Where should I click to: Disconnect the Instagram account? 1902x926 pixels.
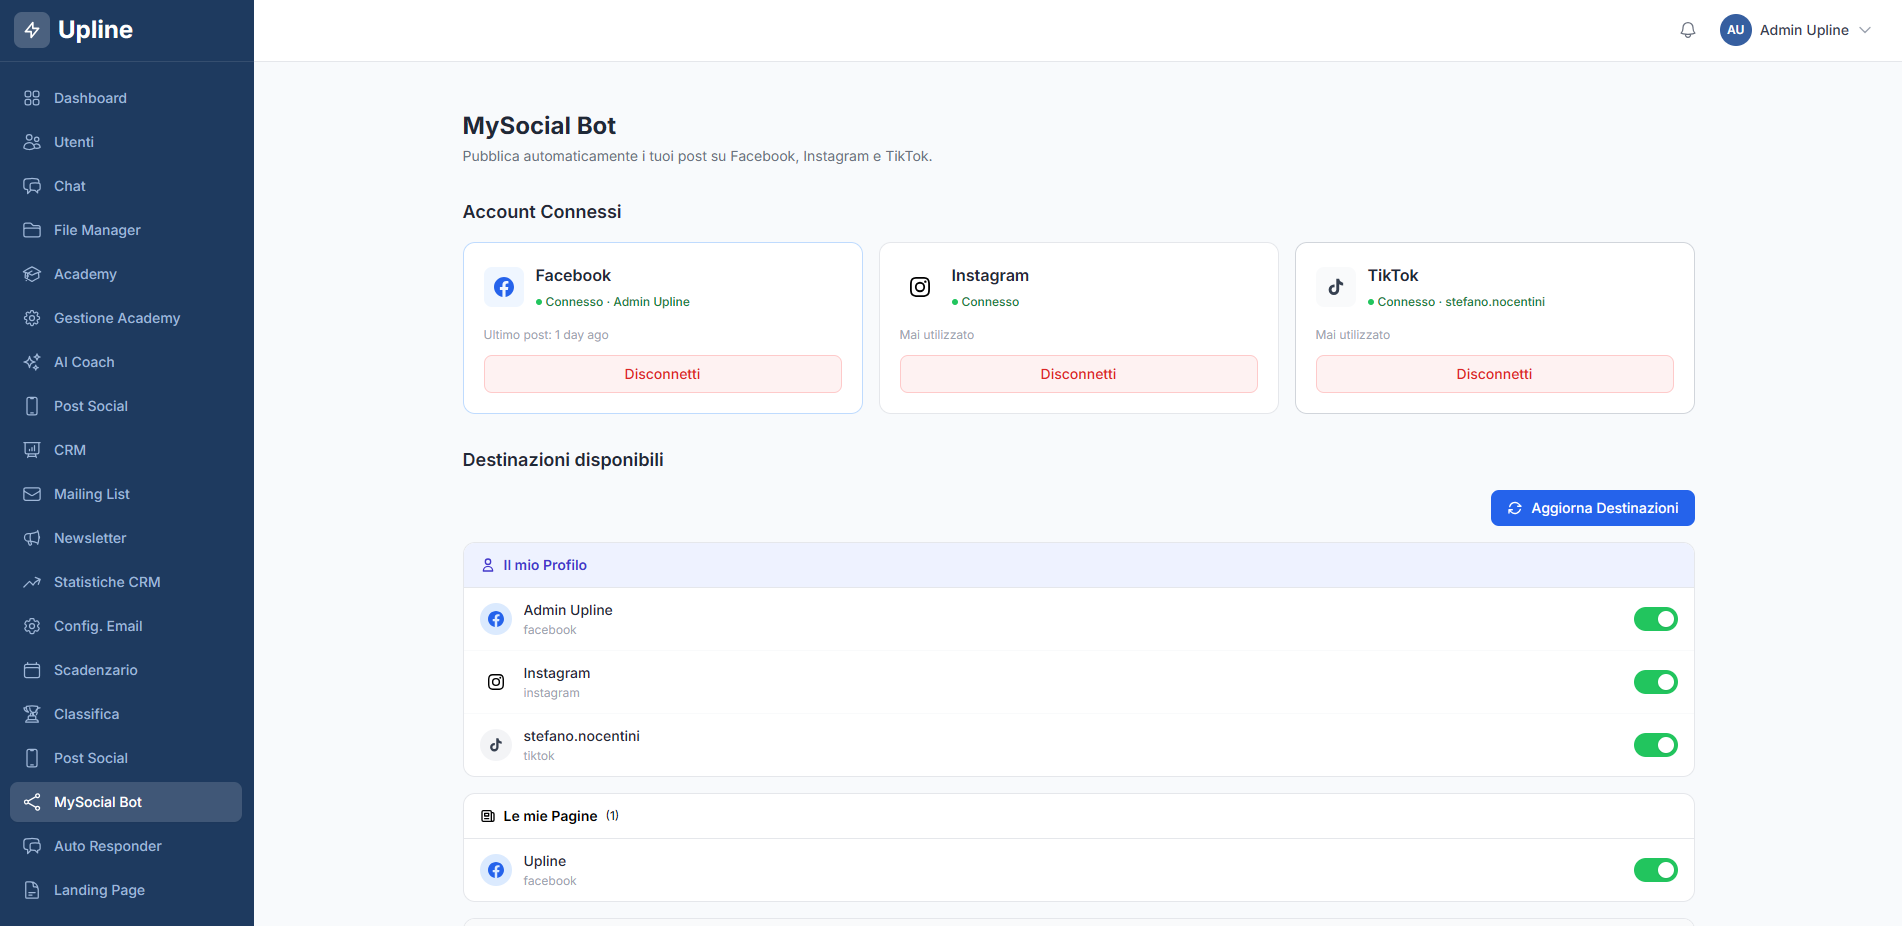(1078, 374)
